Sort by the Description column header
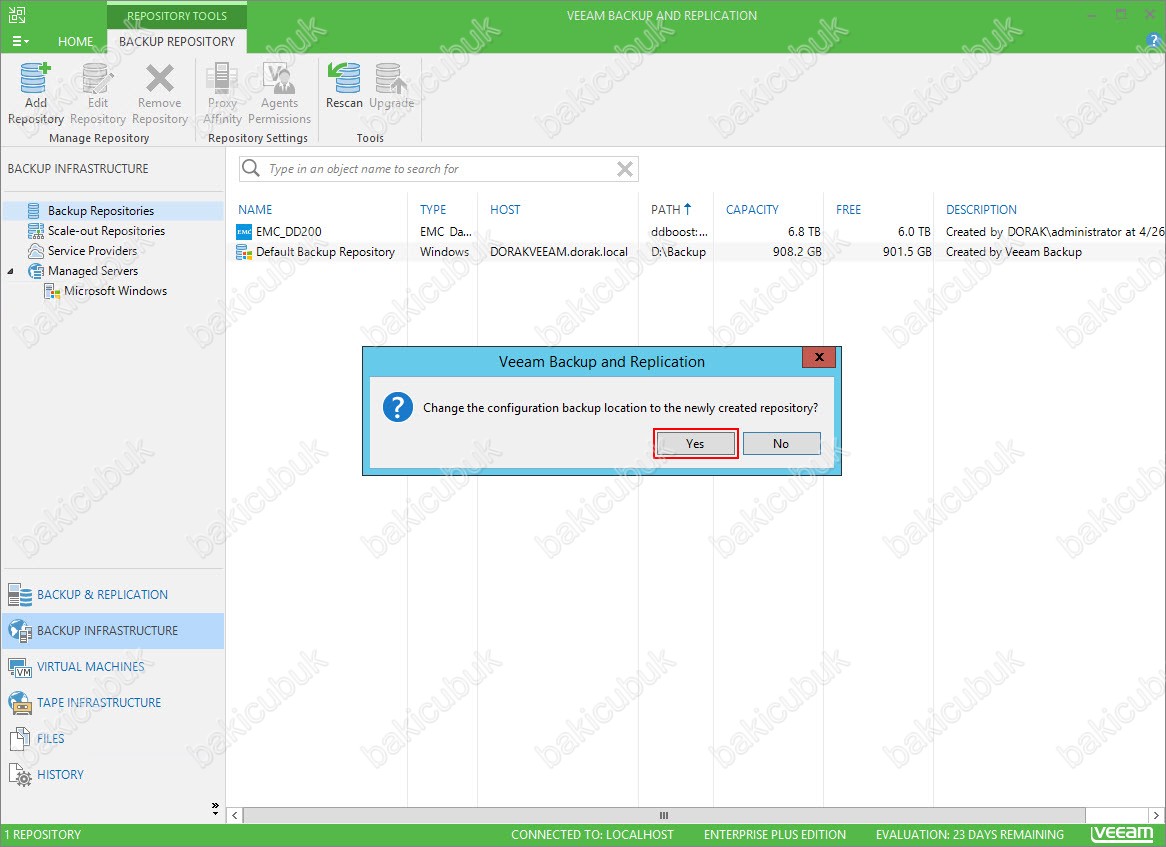1166x847 pixels. [981, 210]
